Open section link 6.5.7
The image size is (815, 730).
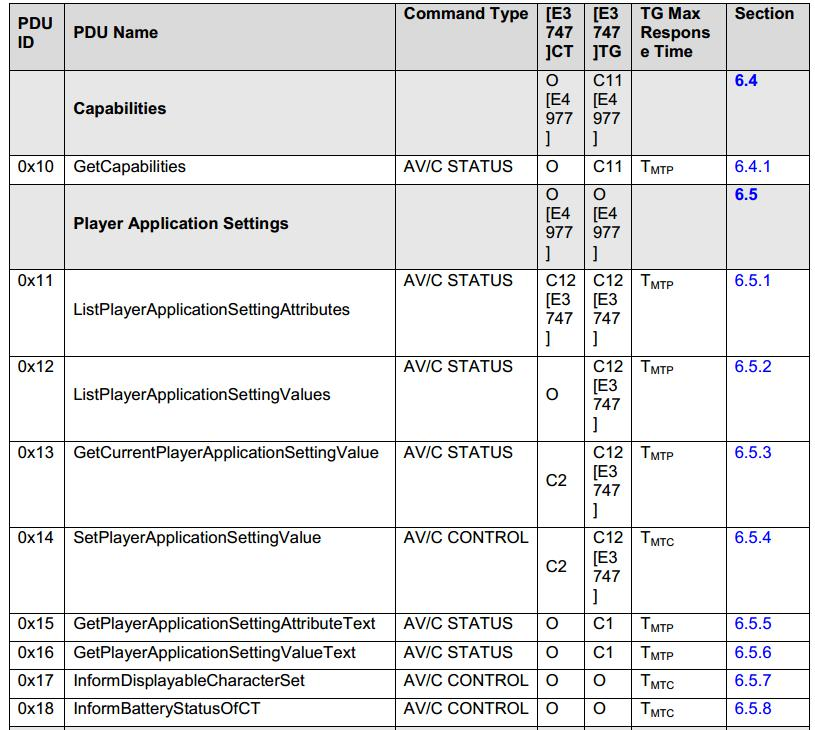tap(753, 680)
